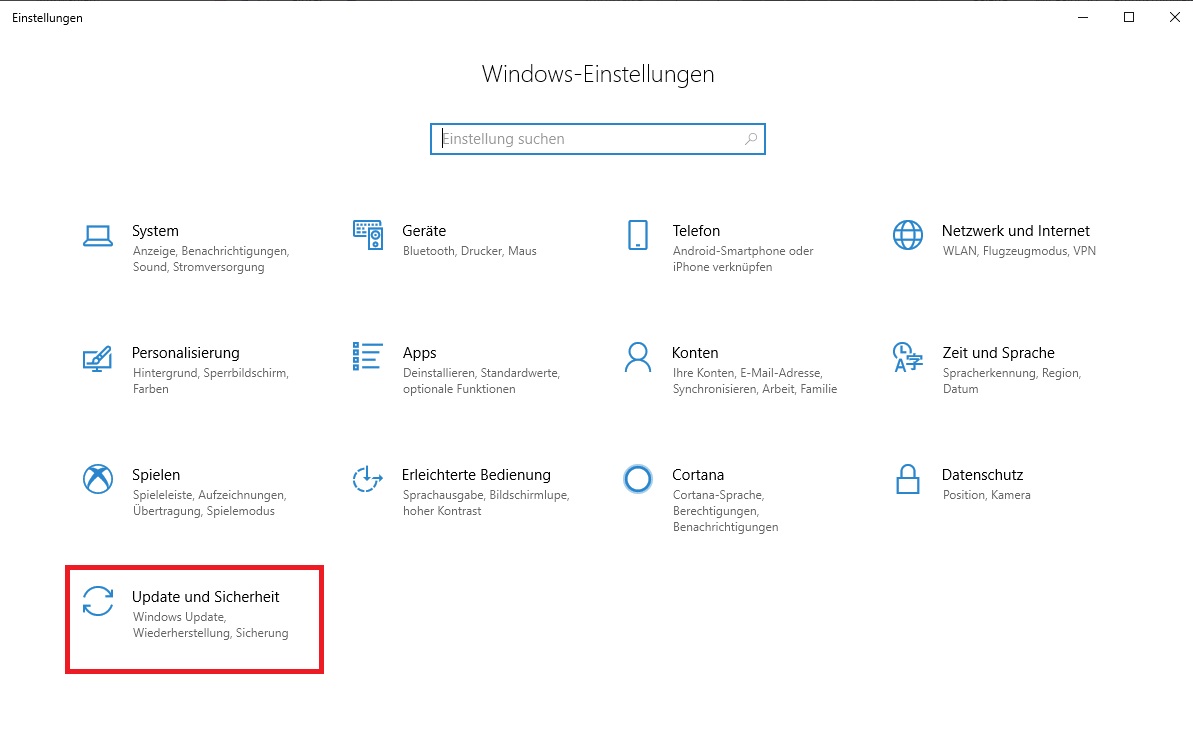Click the Erleichterte Bedienung icon
The height and width of the screenshot is (752, 1193).
pyautogui.click(x=367, y=479)
